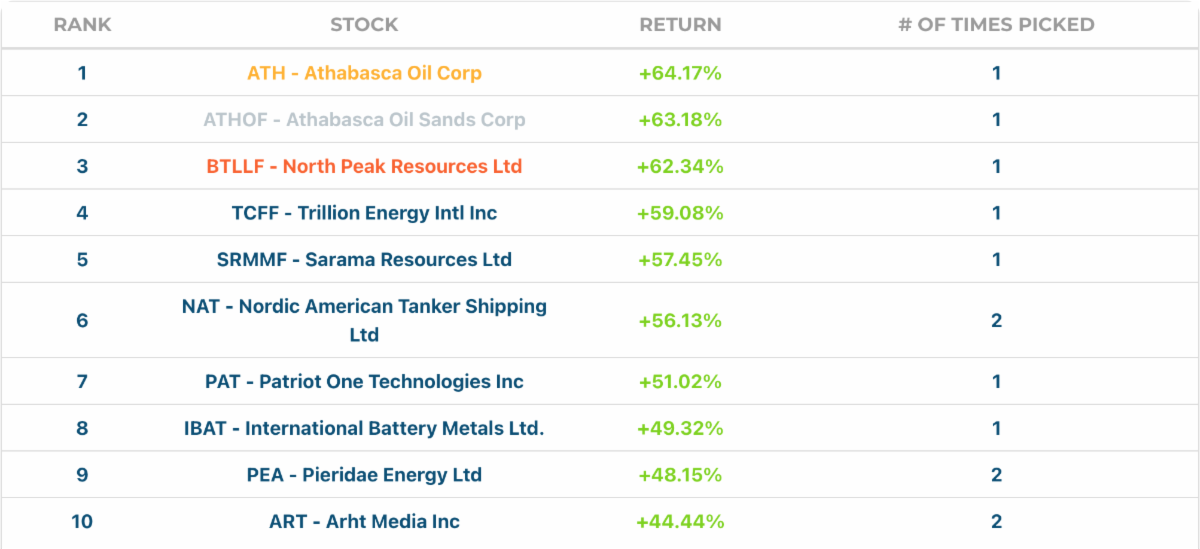Select IBAT - International Battery Metals Ltd.

(364, 429)
